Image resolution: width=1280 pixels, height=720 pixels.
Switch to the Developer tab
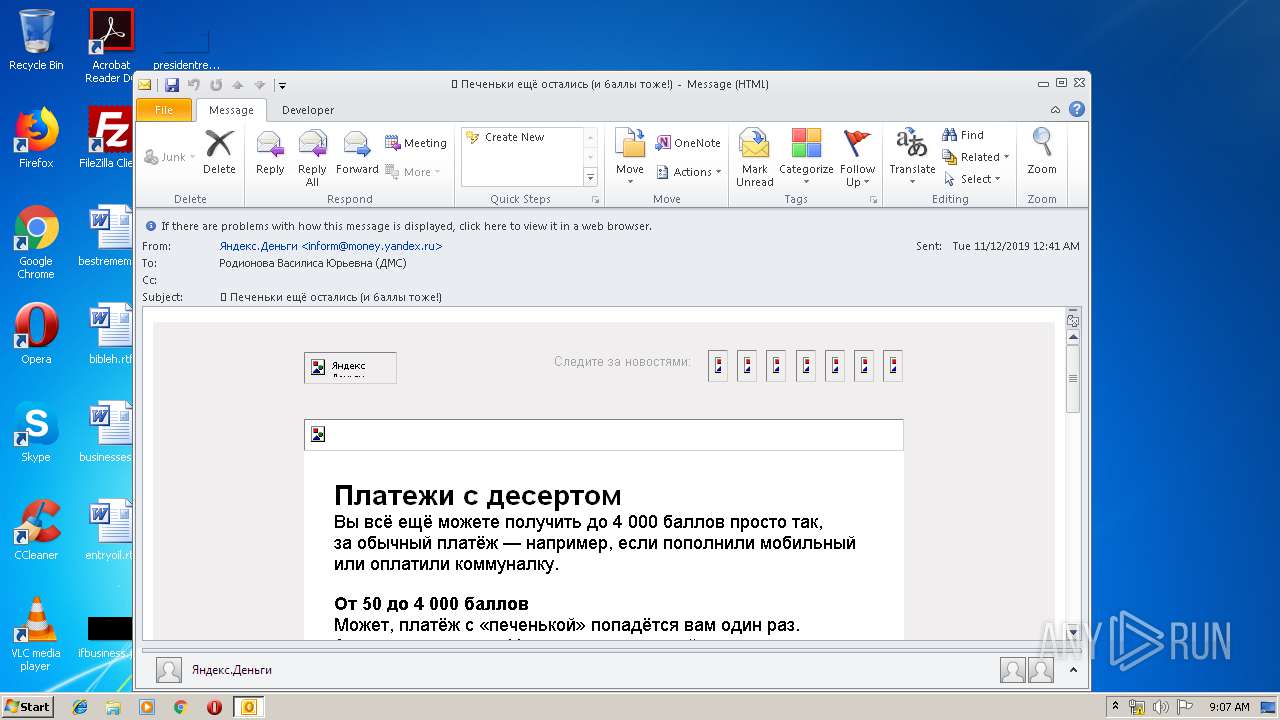coord(308,110)
